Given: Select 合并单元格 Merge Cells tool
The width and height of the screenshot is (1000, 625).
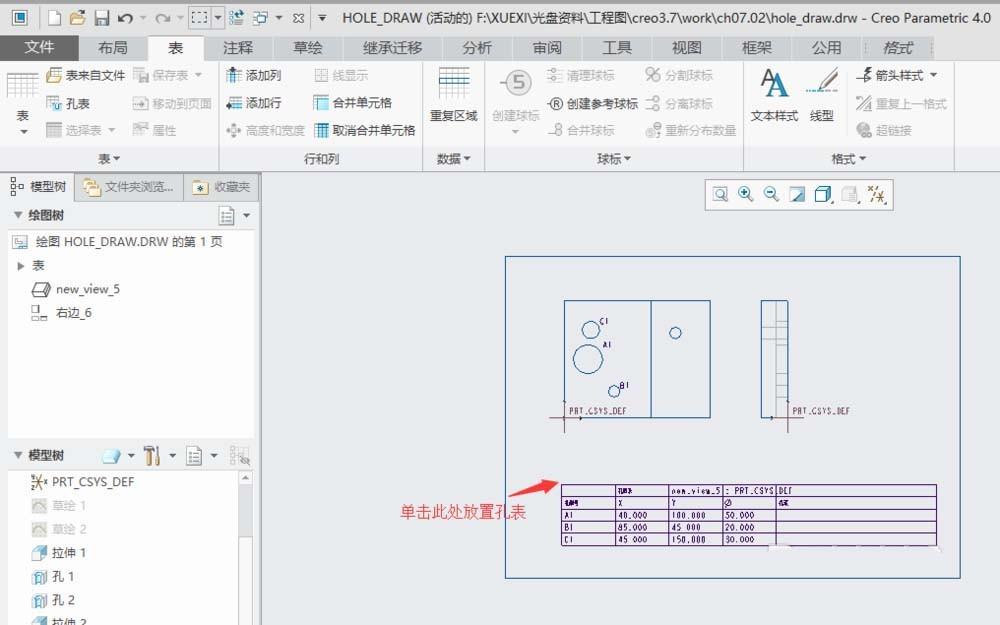Looking at the screenshot, I should coord(343,102).
